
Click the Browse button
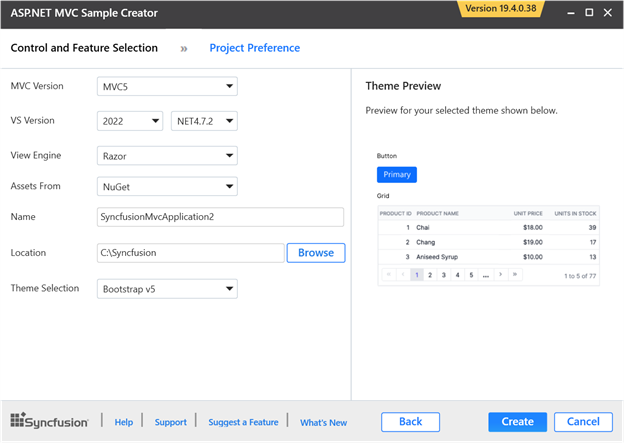pyautogui.click(x=316, y=253)
